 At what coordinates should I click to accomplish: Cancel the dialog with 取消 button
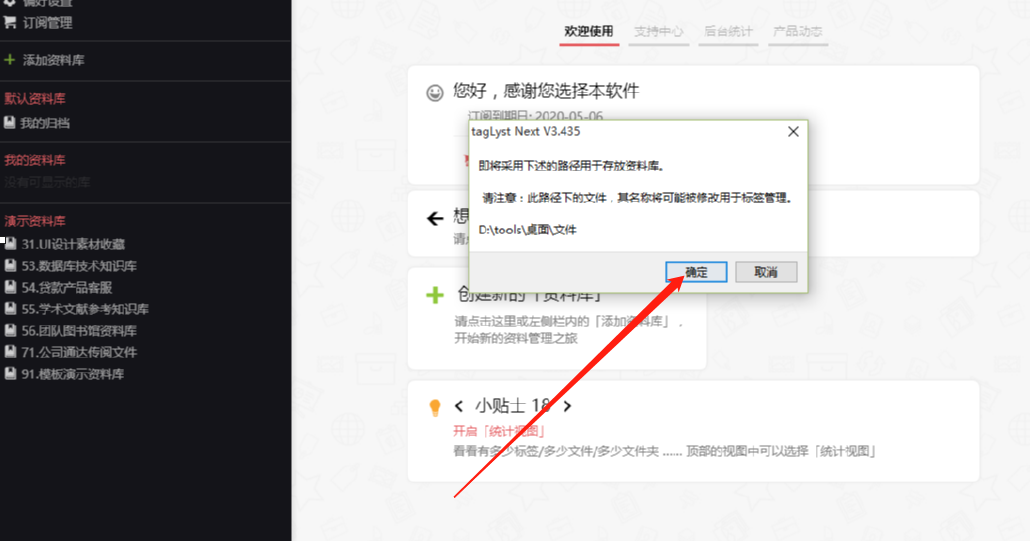pyautogui.click(x=766, y=272)
